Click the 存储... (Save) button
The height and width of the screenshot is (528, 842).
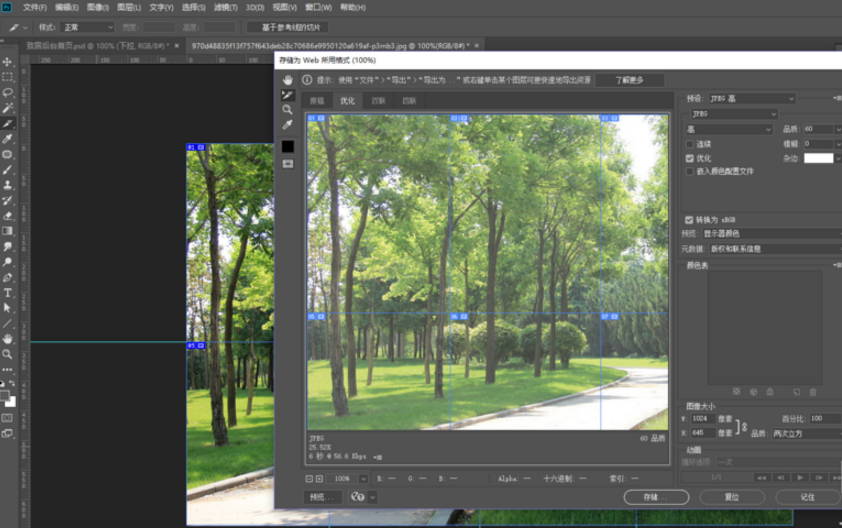[656, 497]
